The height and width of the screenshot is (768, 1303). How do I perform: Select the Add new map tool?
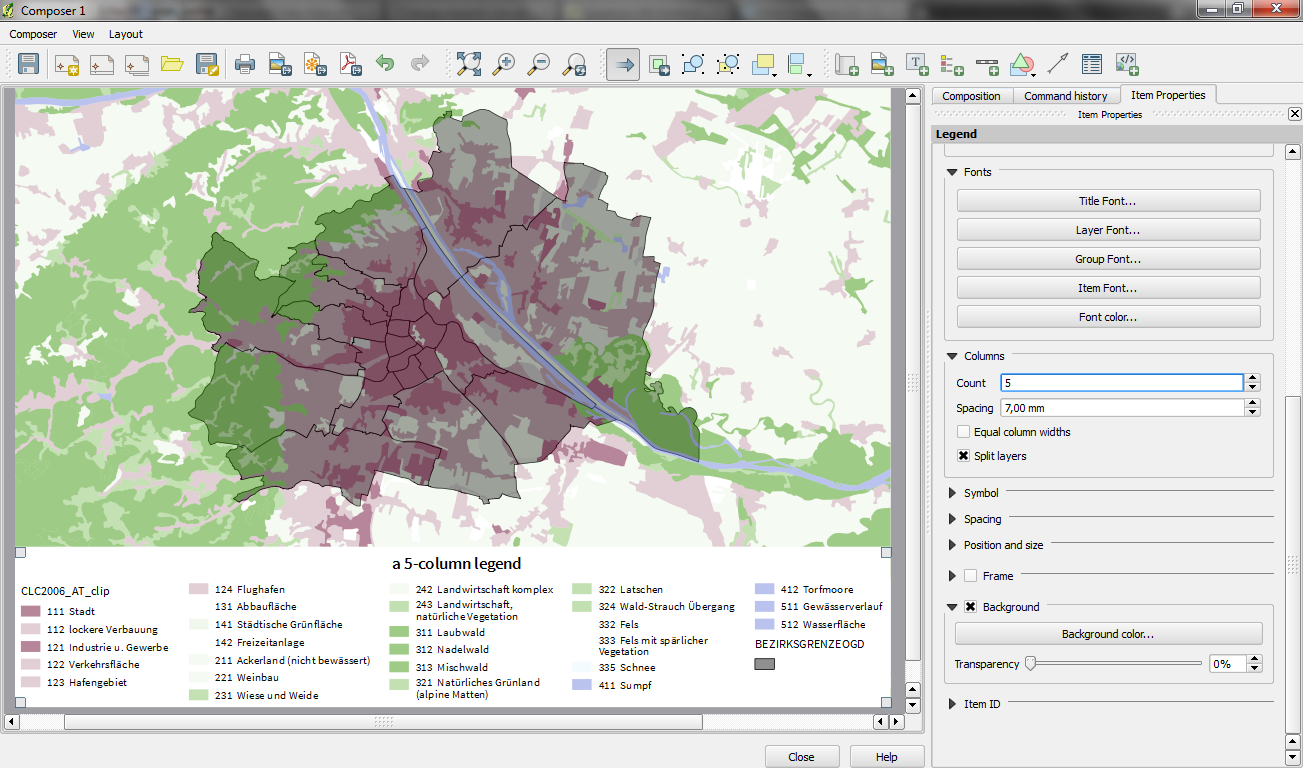(846, 63)
